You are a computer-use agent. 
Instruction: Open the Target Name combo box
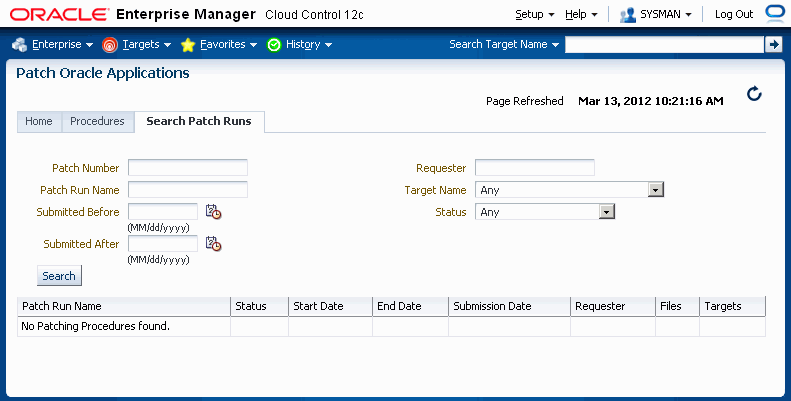point(570,190)
